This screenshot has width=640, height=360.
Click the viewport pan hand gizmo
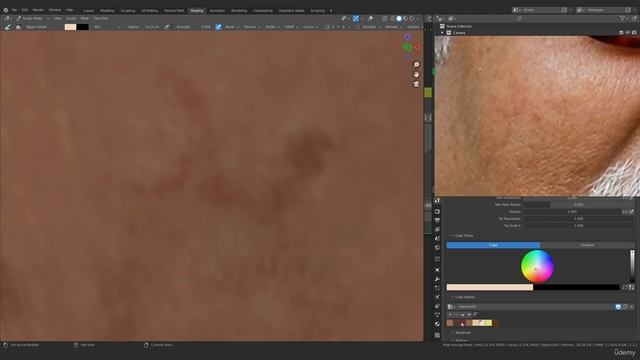tap(416, 75)
